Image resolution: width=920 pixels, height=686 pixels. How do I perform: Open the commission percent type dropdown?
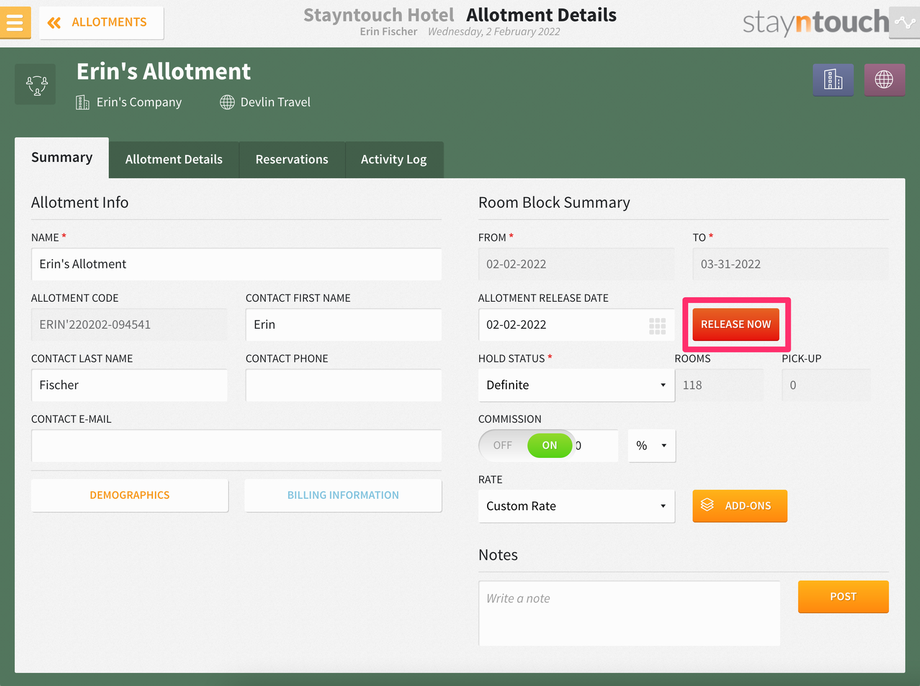coord(651,445)
